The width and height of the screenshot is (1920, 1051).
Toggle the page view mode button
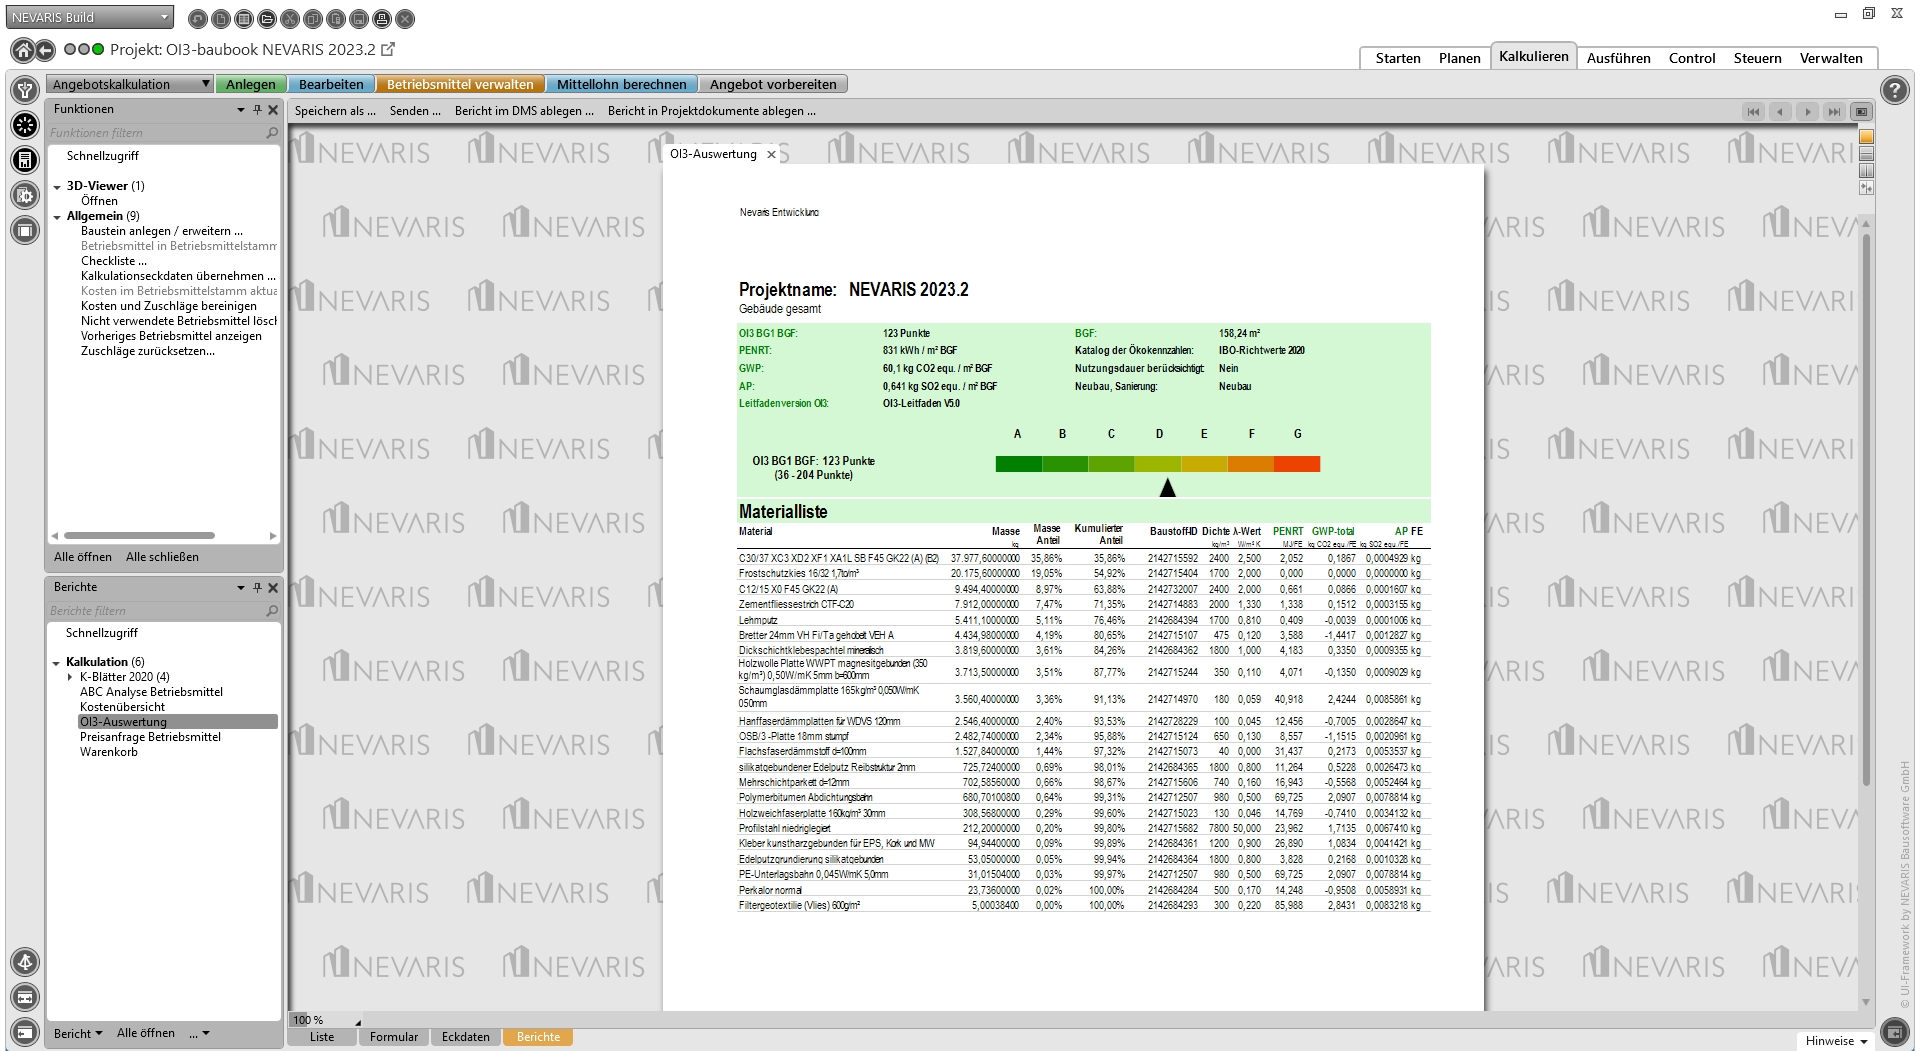click(1861, 112)
